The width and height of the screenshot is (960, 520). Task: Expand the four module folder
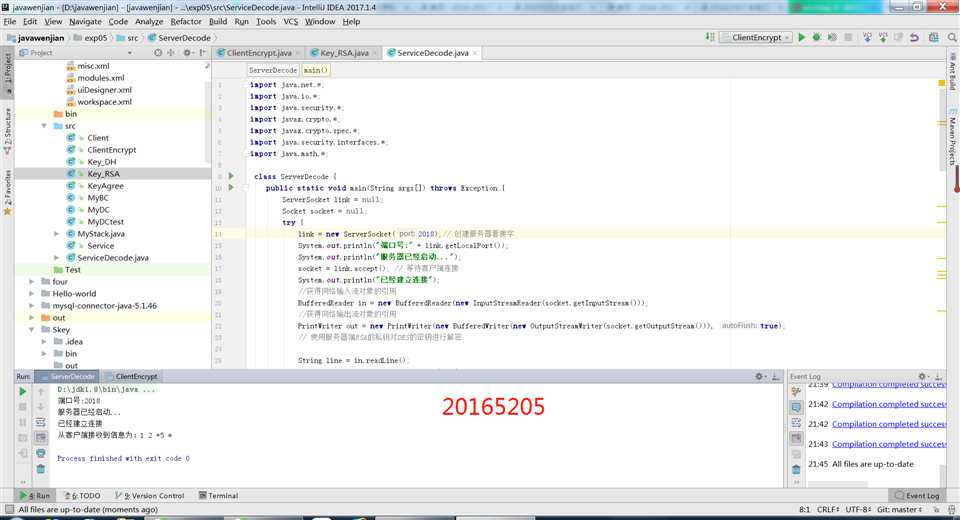click(32, 282)
